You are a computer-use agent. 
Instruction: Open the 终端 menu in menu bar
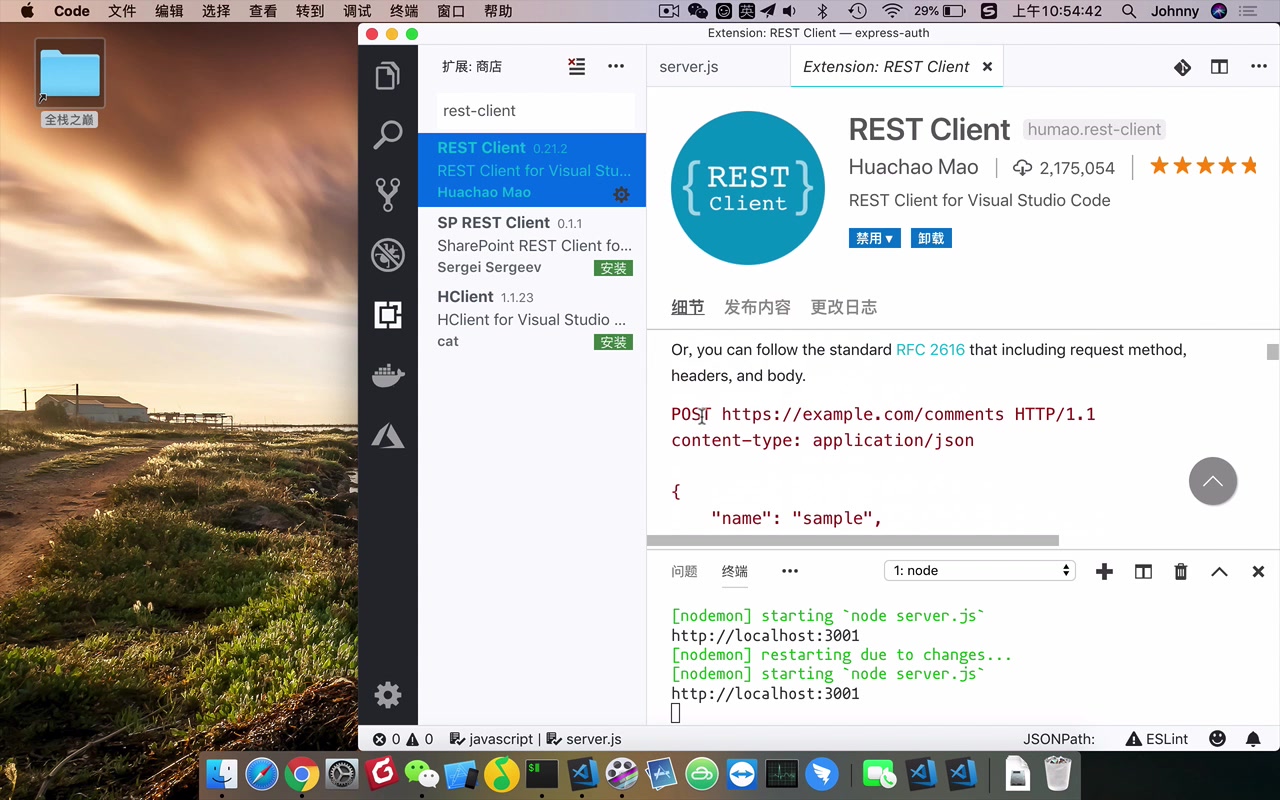pos(404,11)
